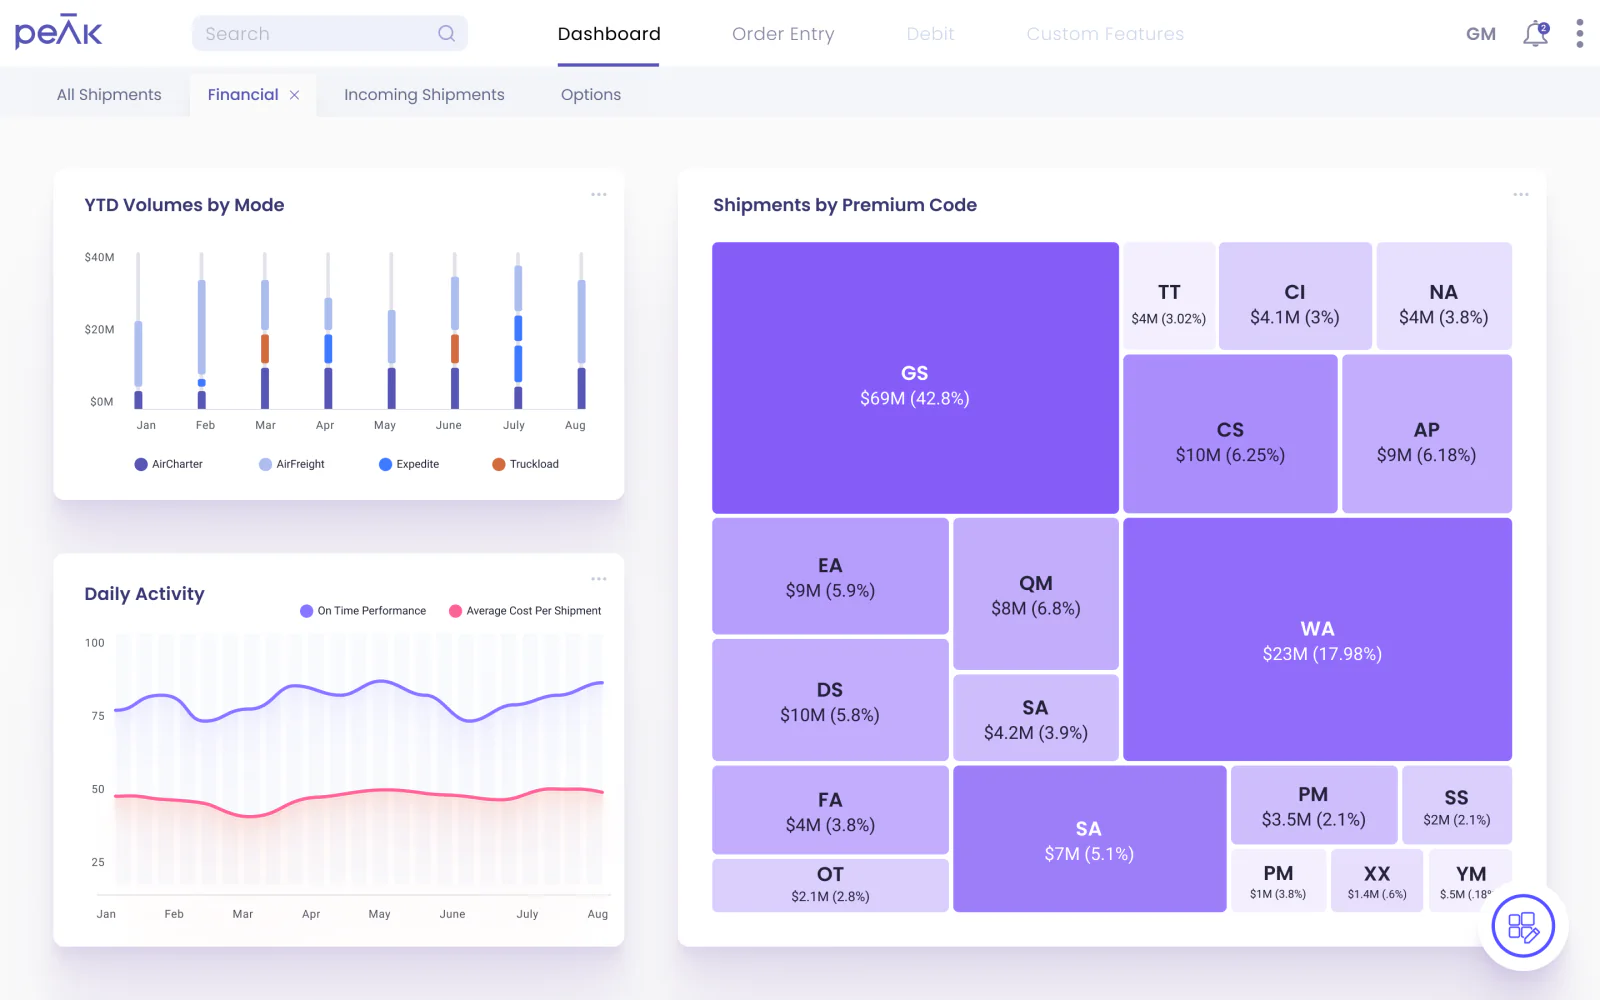
Task: Open Custom Features menu
Action: coord(1105,34)
